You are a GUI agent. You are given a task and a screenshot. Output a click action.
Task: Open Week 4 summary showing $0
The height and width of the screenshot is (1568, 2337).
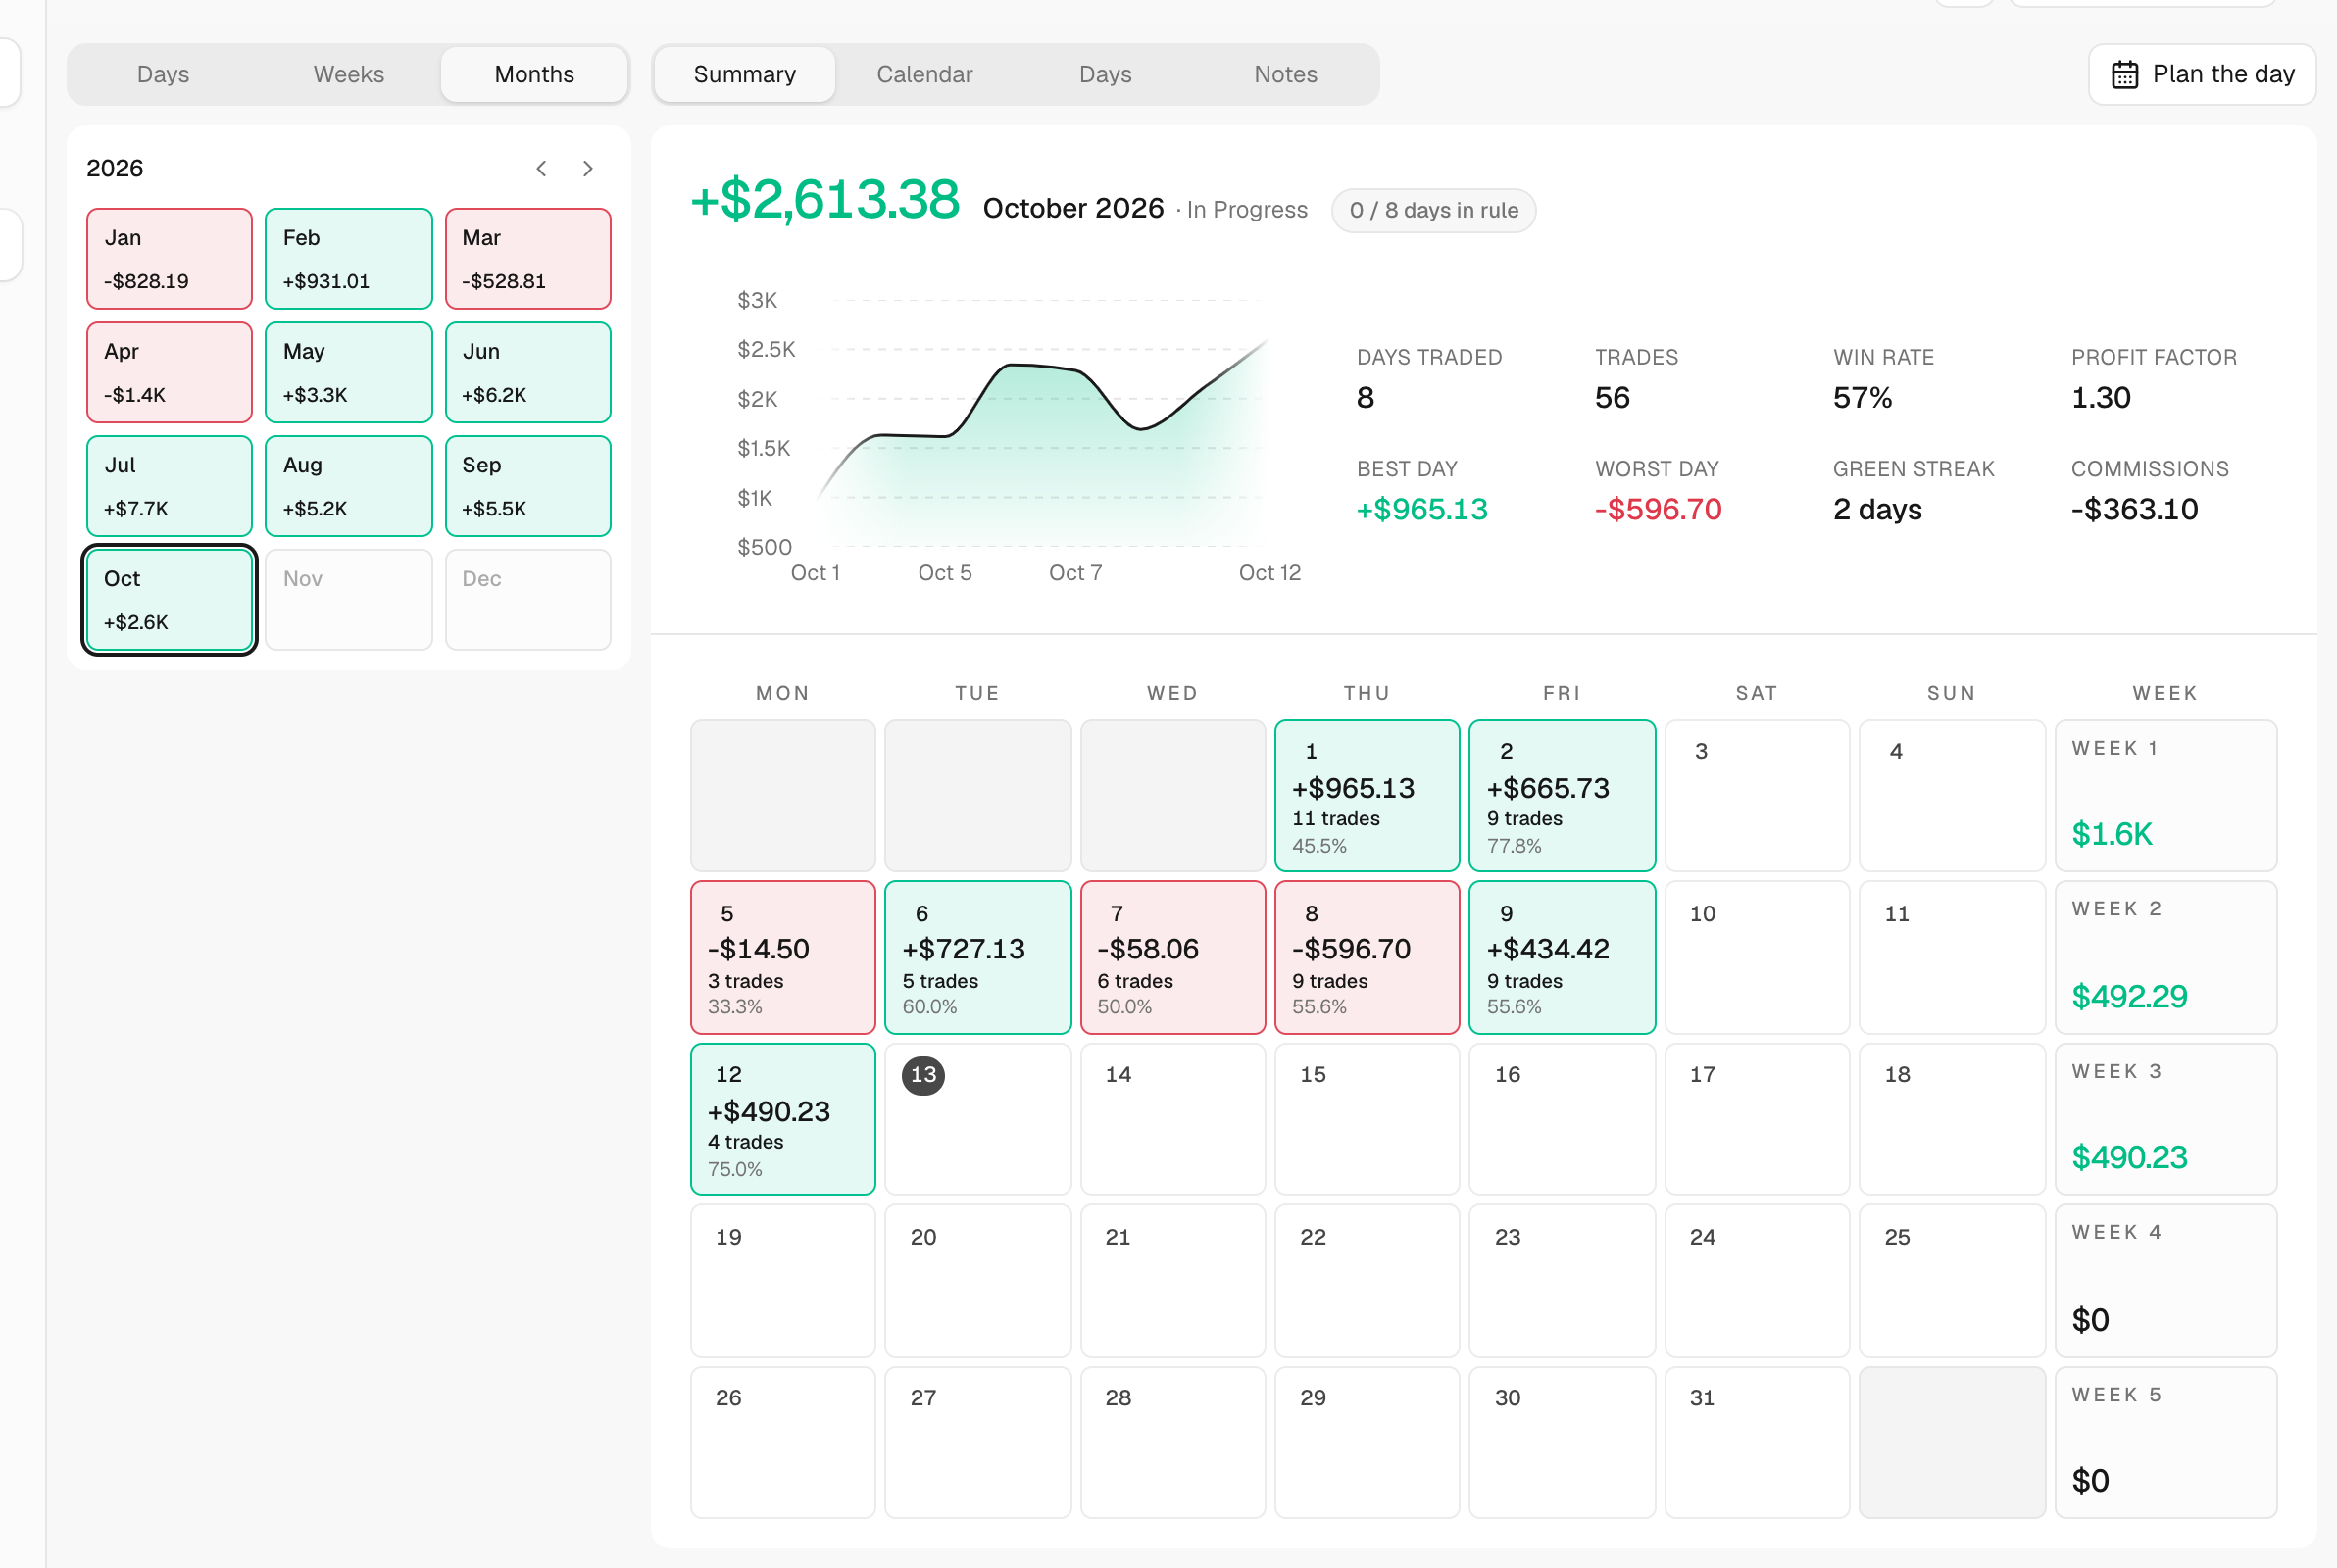pyautogui.click(x=2166, y=1282)
